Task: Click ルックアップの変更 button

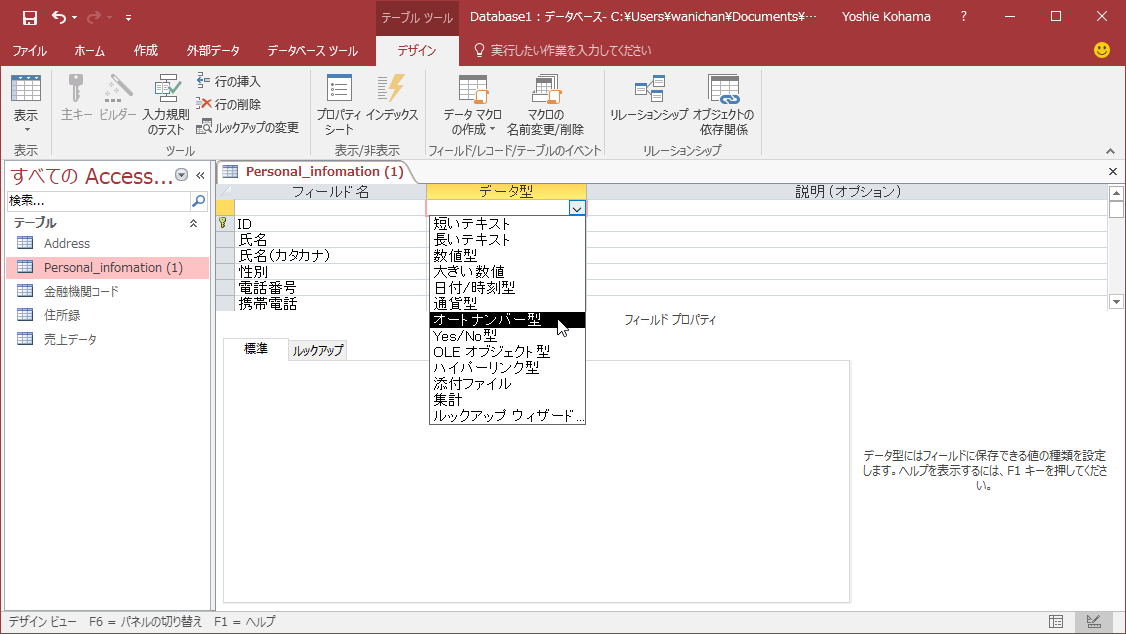Action: click(x=248, y=127)
